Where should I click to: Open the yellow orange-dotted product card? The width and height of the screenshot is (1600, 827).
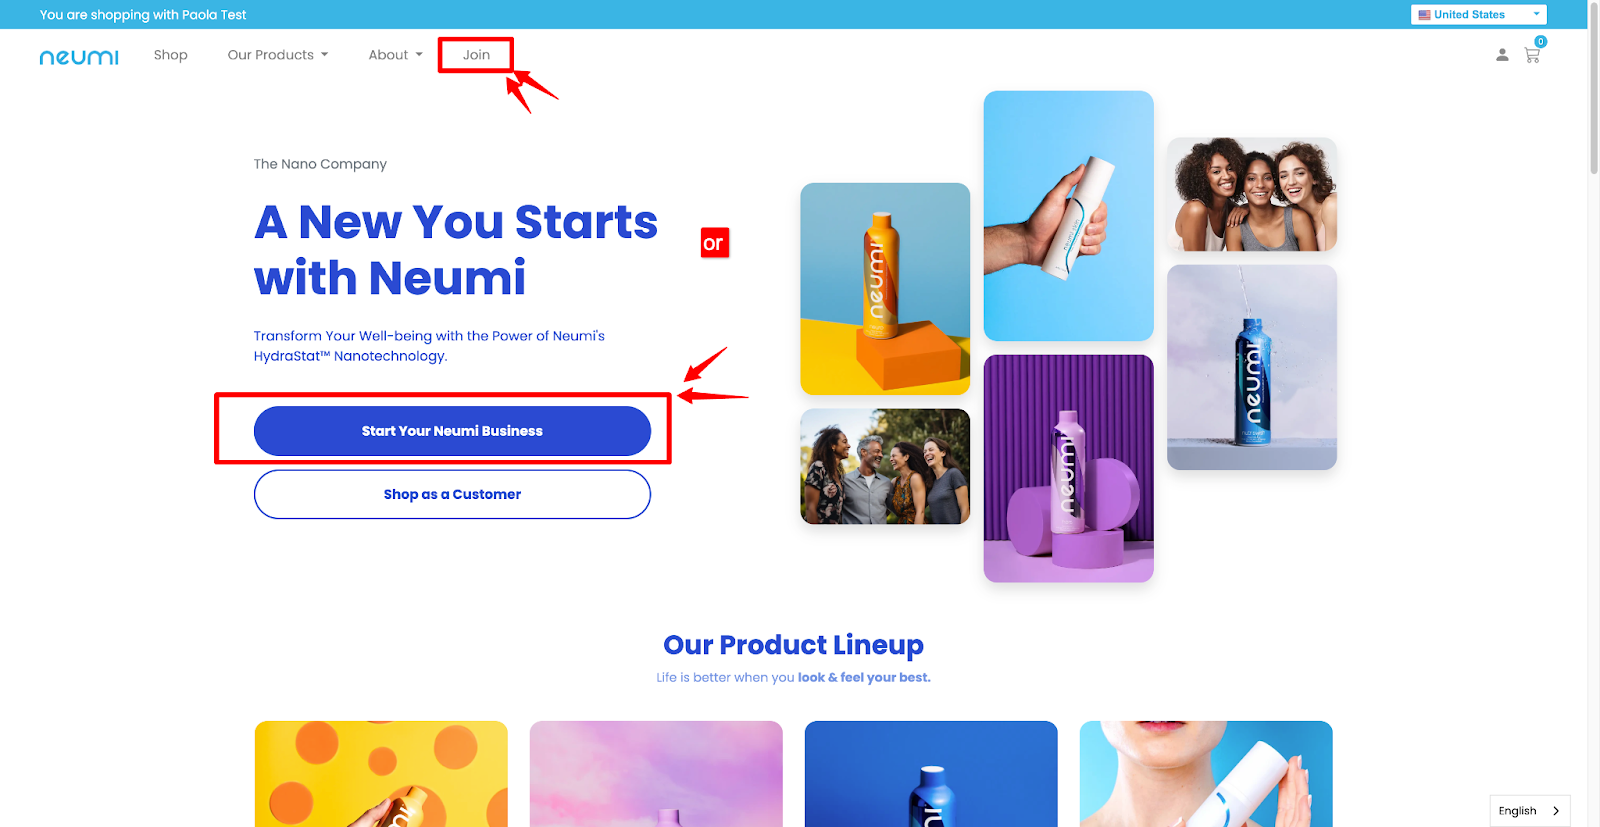click(381, 774)
